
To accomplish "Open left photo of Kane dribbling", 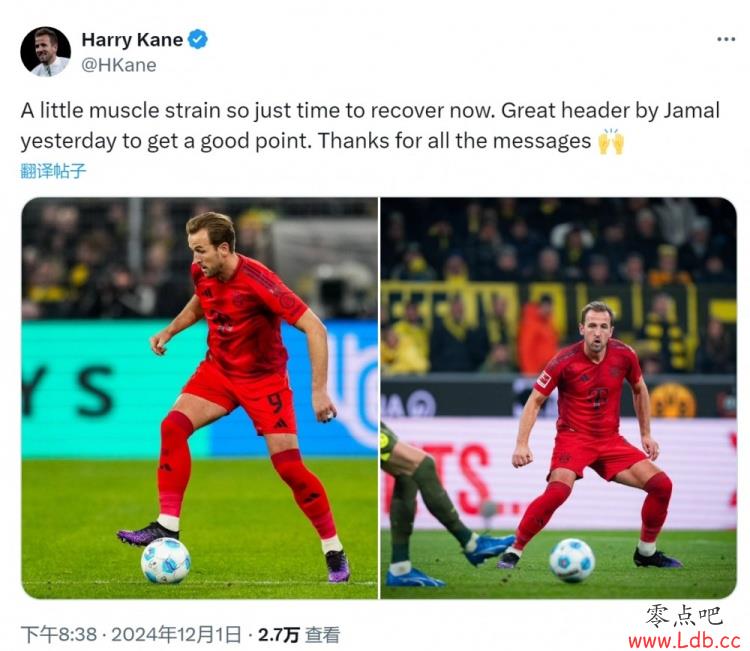I will click(x=199, y=398).
